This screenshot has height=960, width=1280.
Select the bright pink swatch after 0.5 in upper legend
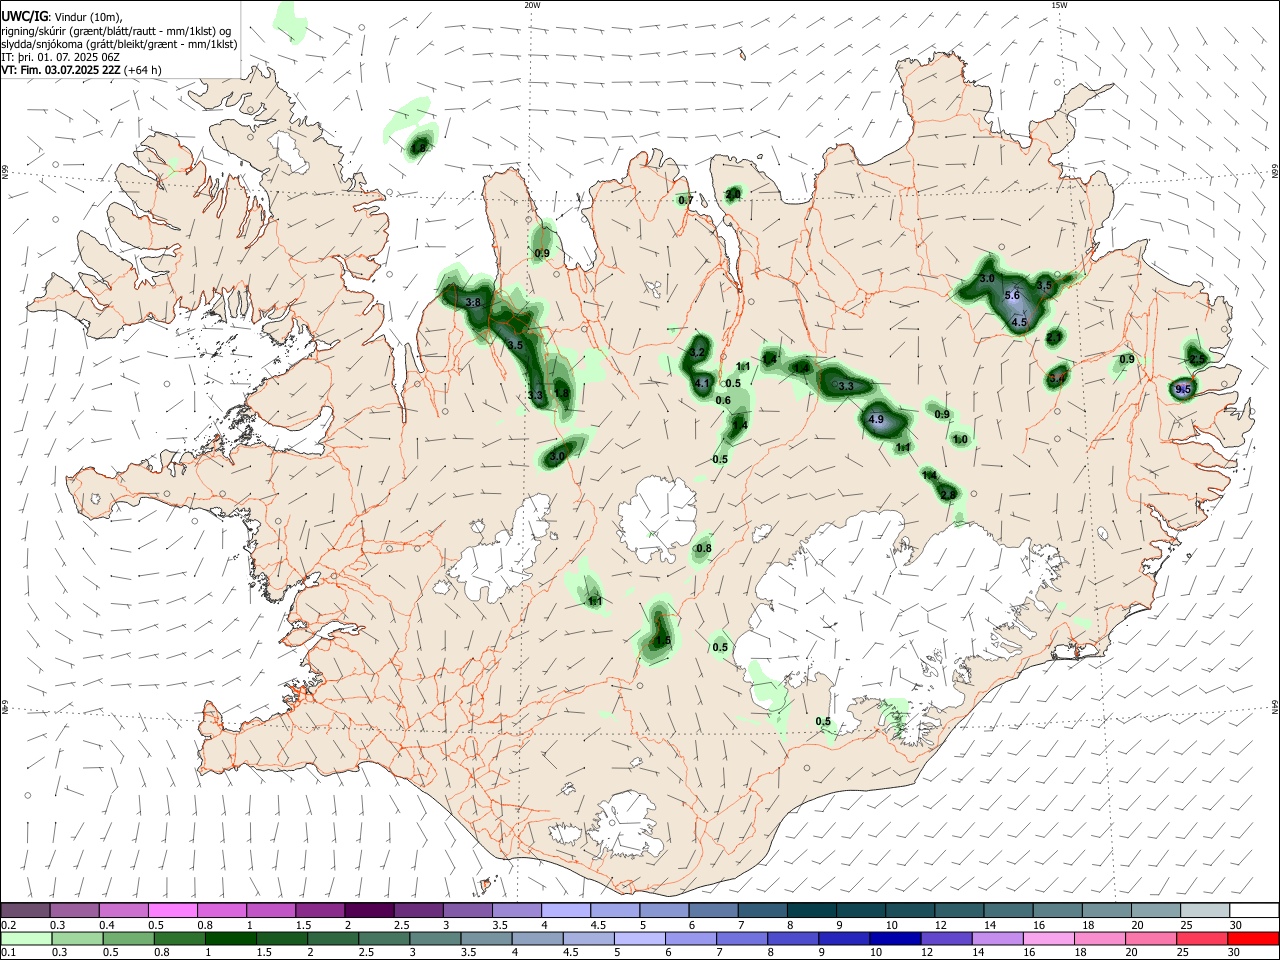pos(172,910)
